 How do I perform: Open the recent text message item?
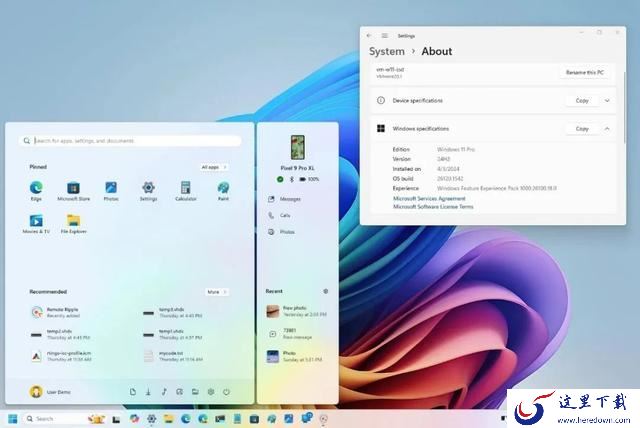tap(291, 334)
